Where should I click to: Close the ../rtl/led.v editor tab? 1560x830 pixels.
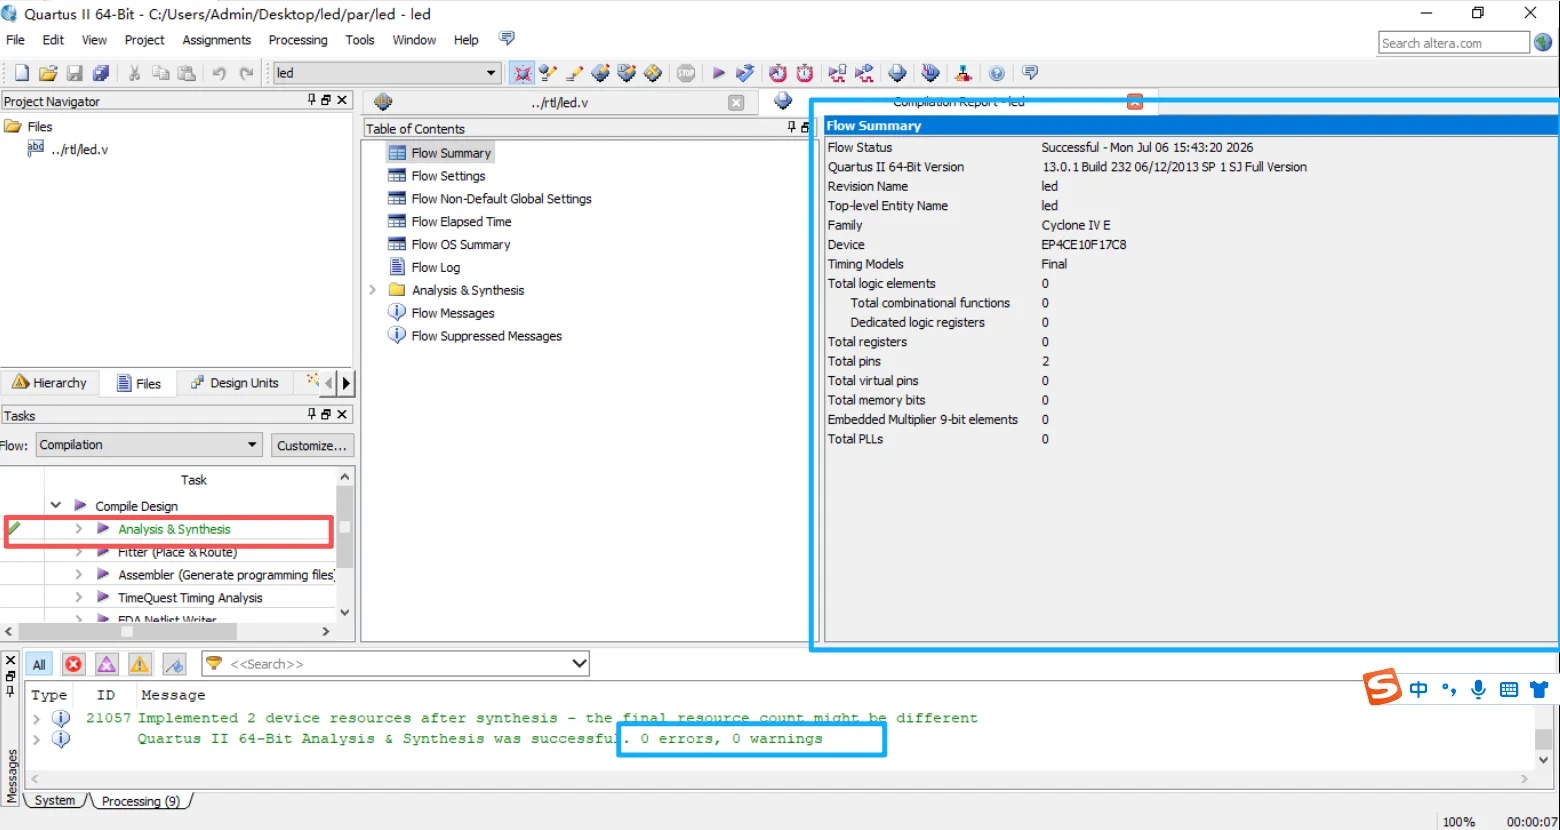coord(736,102)
